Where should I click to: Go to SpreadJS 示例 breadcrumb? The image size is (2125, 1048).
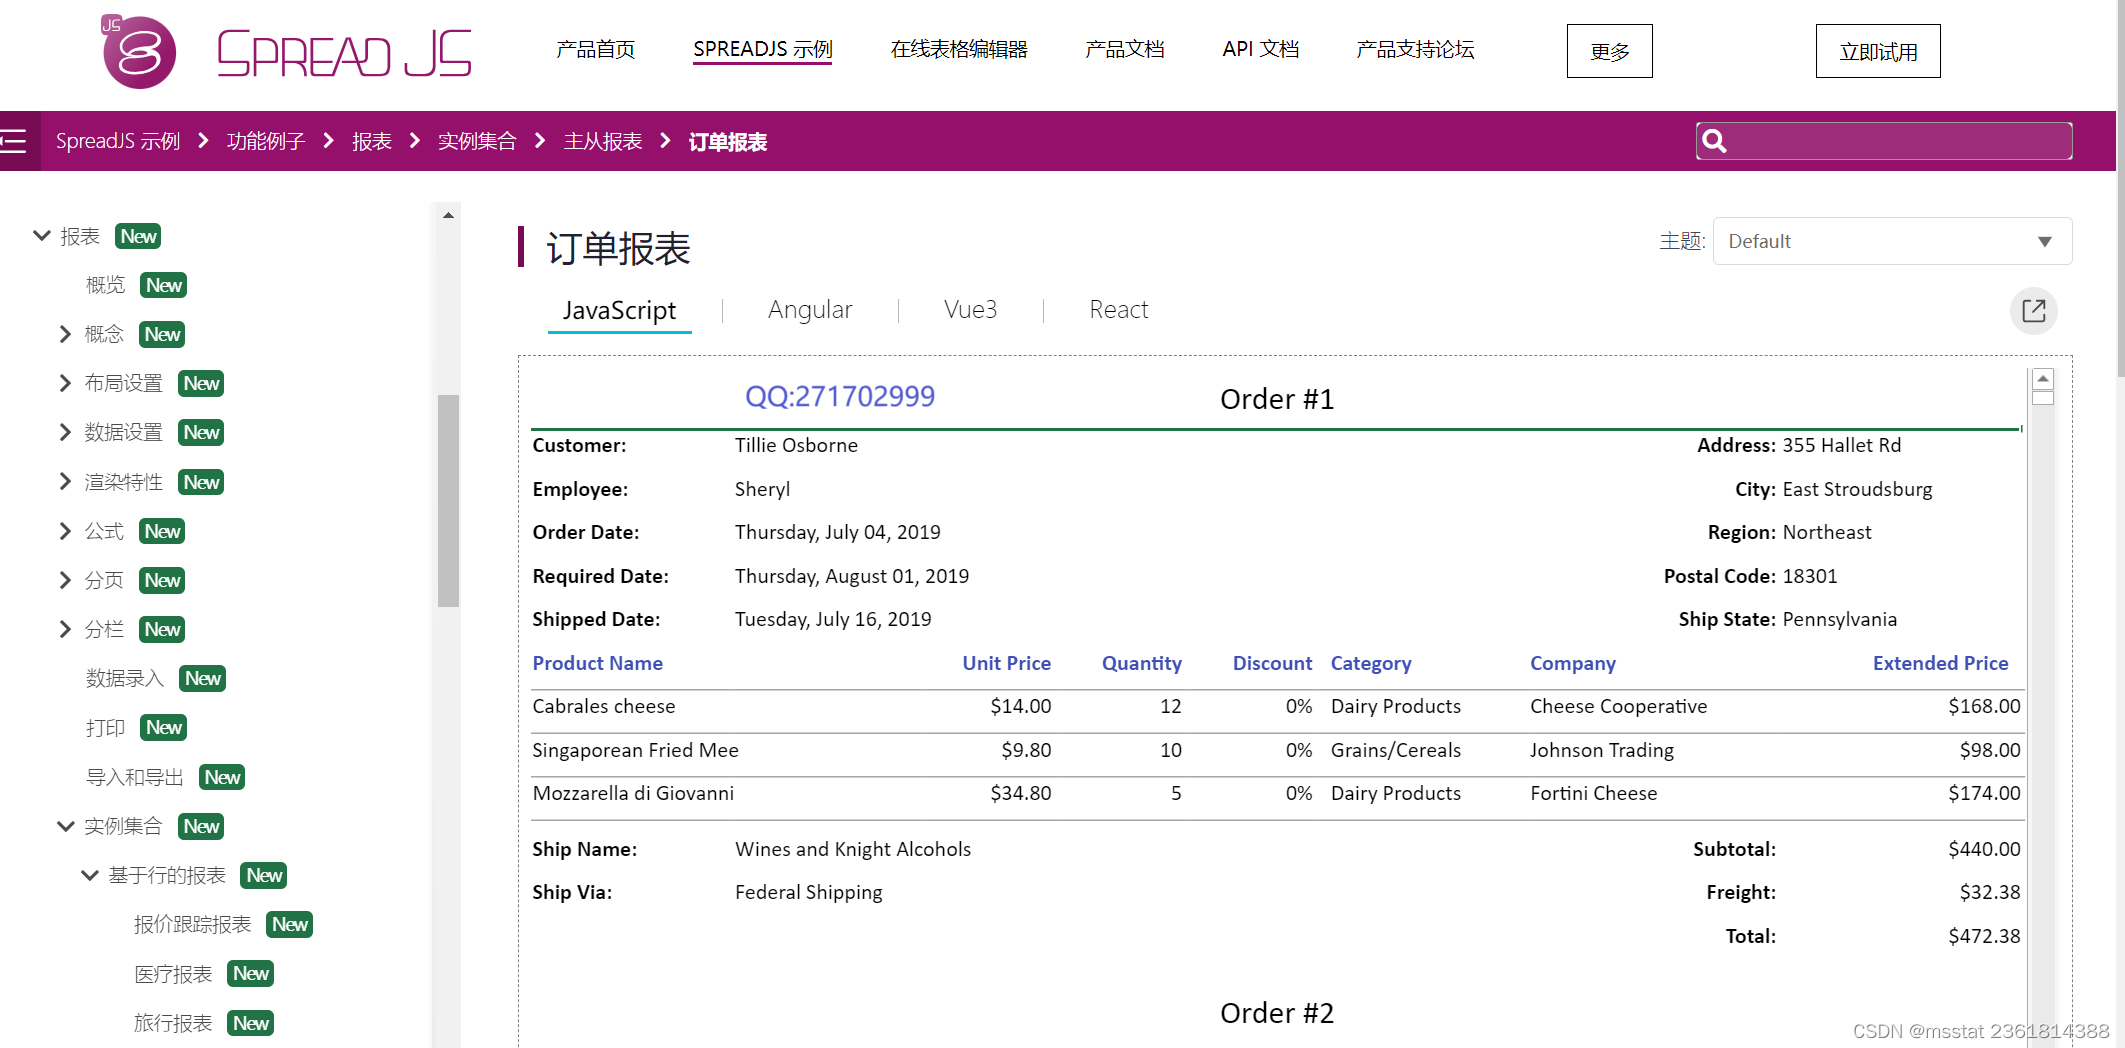(118, 141)
